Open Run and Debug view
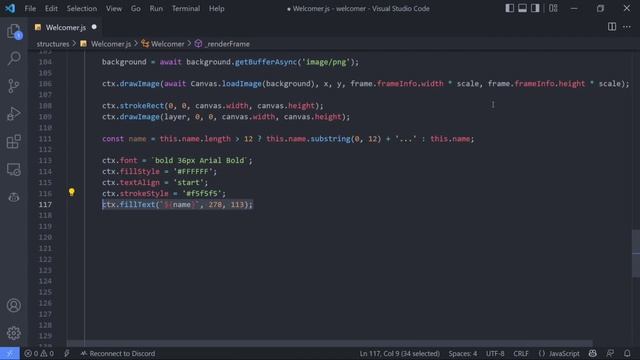 (x=13, y=113)
